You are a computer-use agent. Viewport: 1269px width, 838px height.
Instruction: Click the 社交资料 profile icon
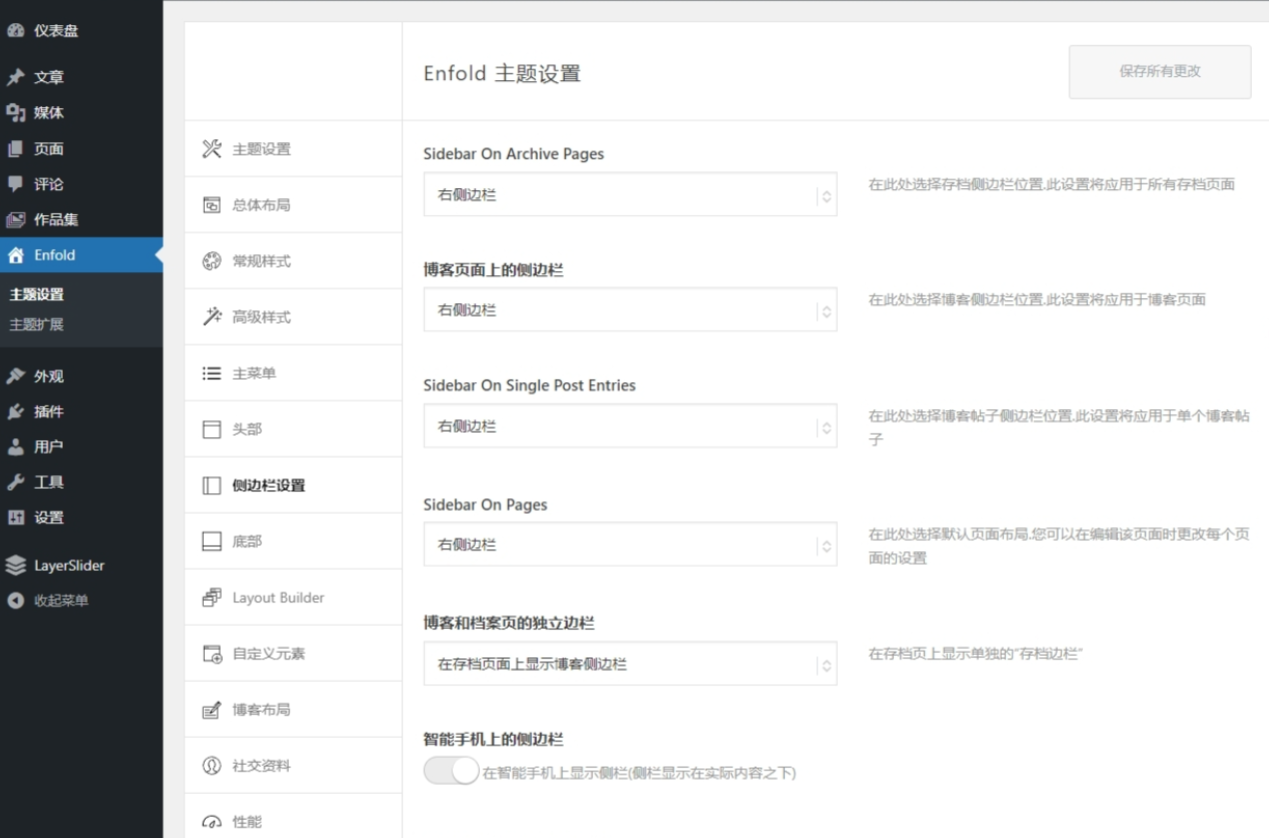coord(212,766)
